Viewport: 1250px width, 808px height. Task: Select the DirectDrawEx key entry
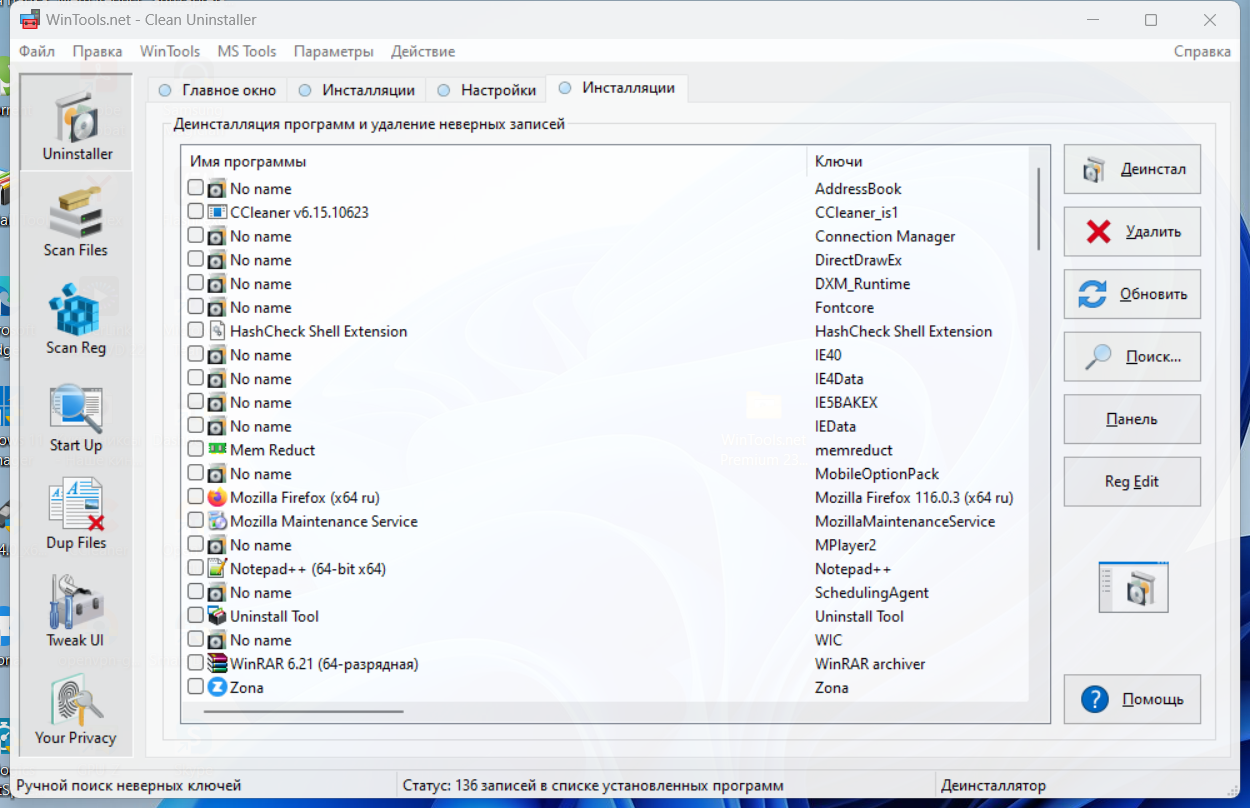858,260
